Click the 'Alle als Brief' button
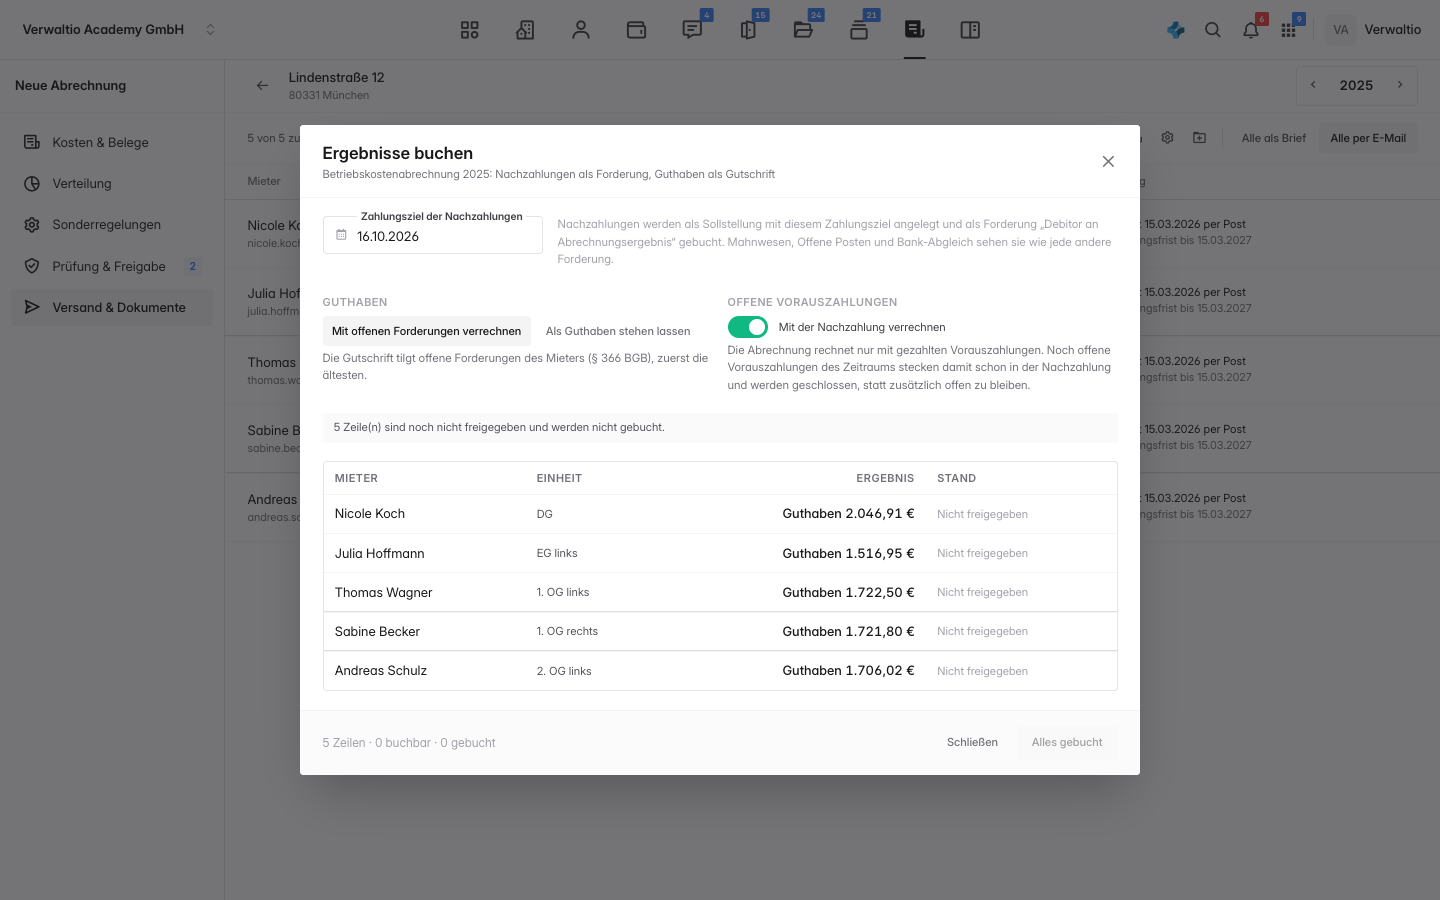Screen dimensions: 1440x900 click(x=1274, y=138)
